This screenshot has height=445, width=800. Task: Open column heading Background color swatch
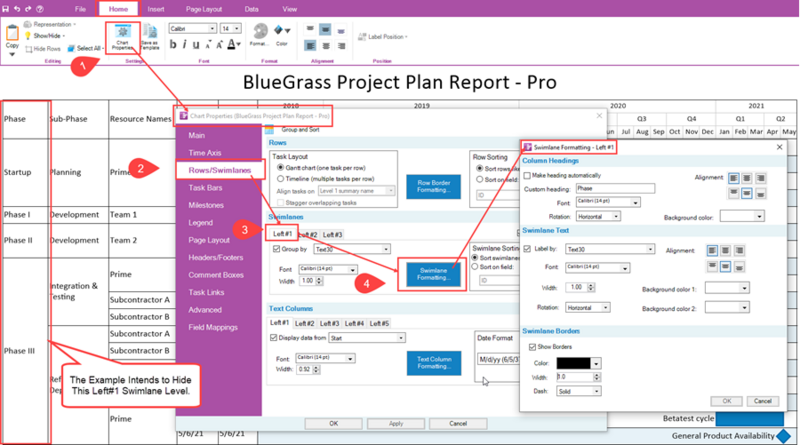(742, 216)
